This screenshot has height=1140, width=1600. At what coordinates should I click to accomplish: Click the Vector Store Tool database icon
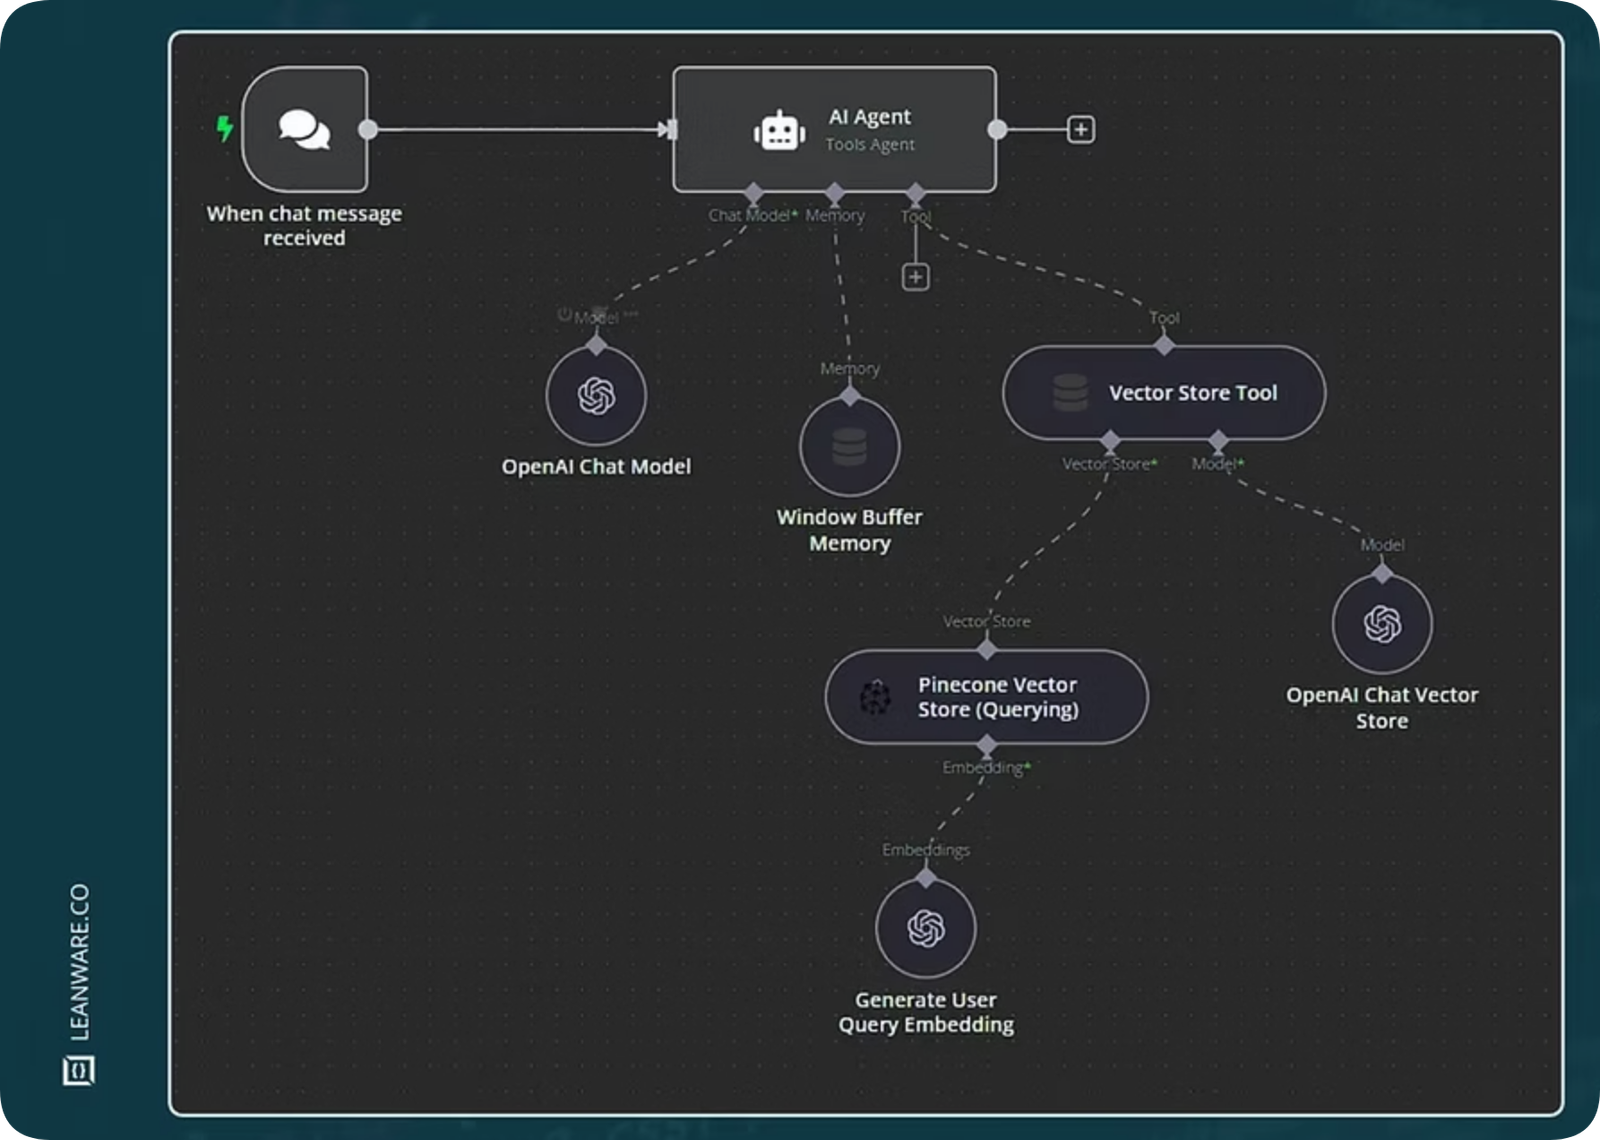(x=1070, y=393)
